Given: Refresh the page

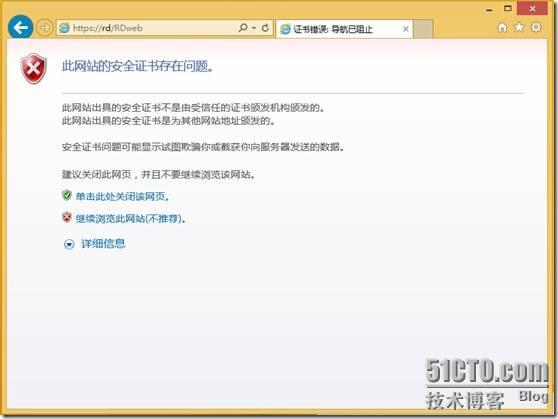Looking at the screenshot, I should click(x=265, y=28).
